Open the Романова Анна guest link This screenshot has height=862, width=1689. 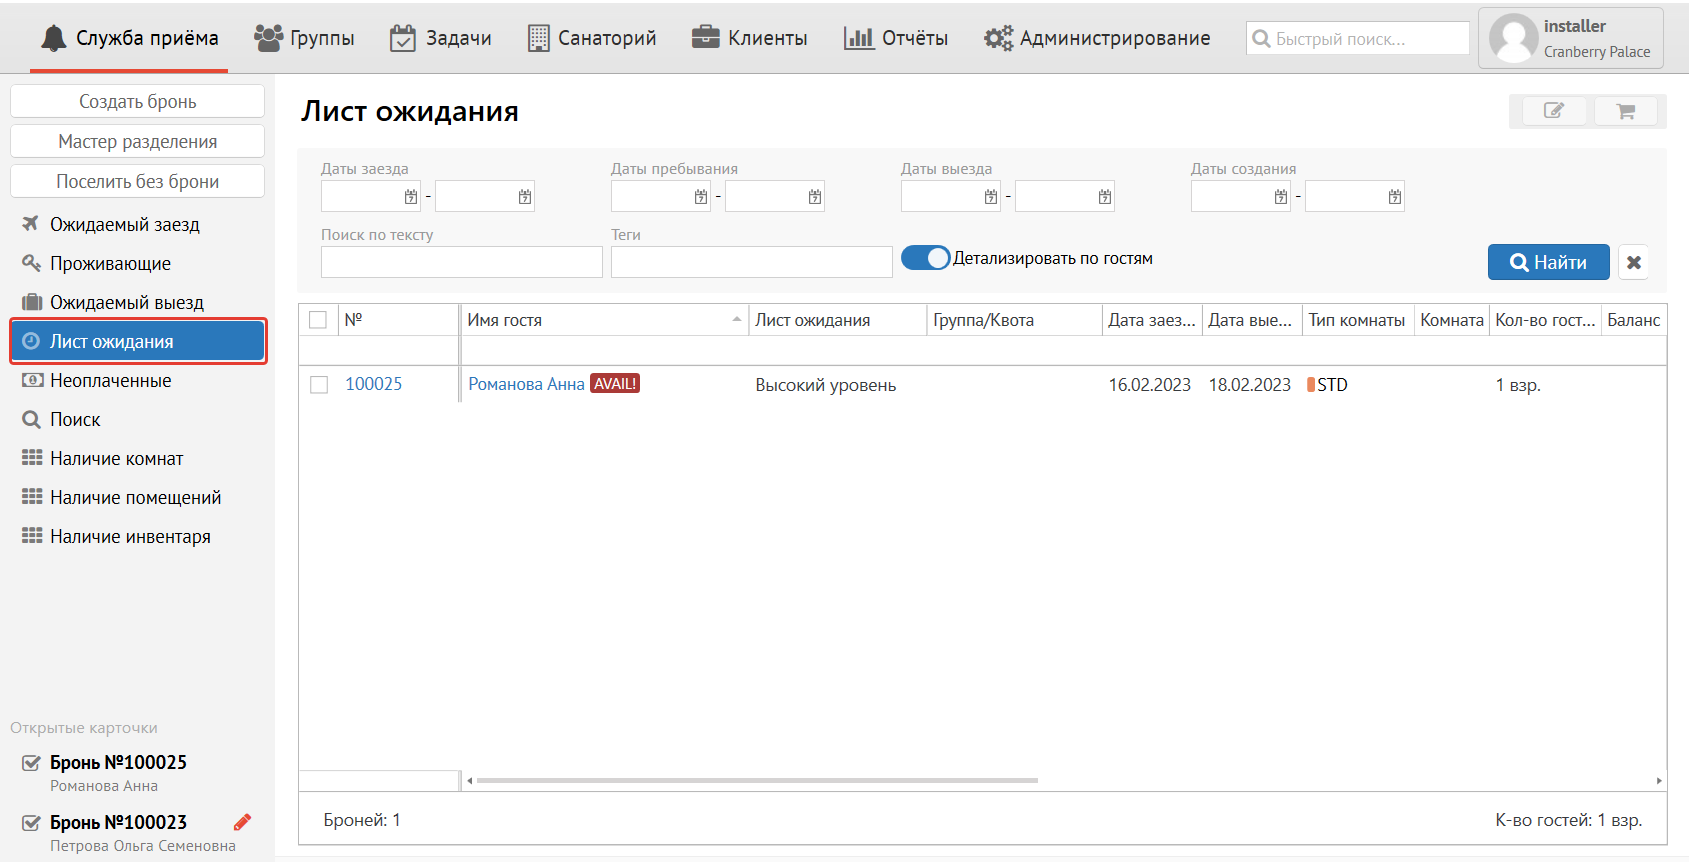point(526,384)
